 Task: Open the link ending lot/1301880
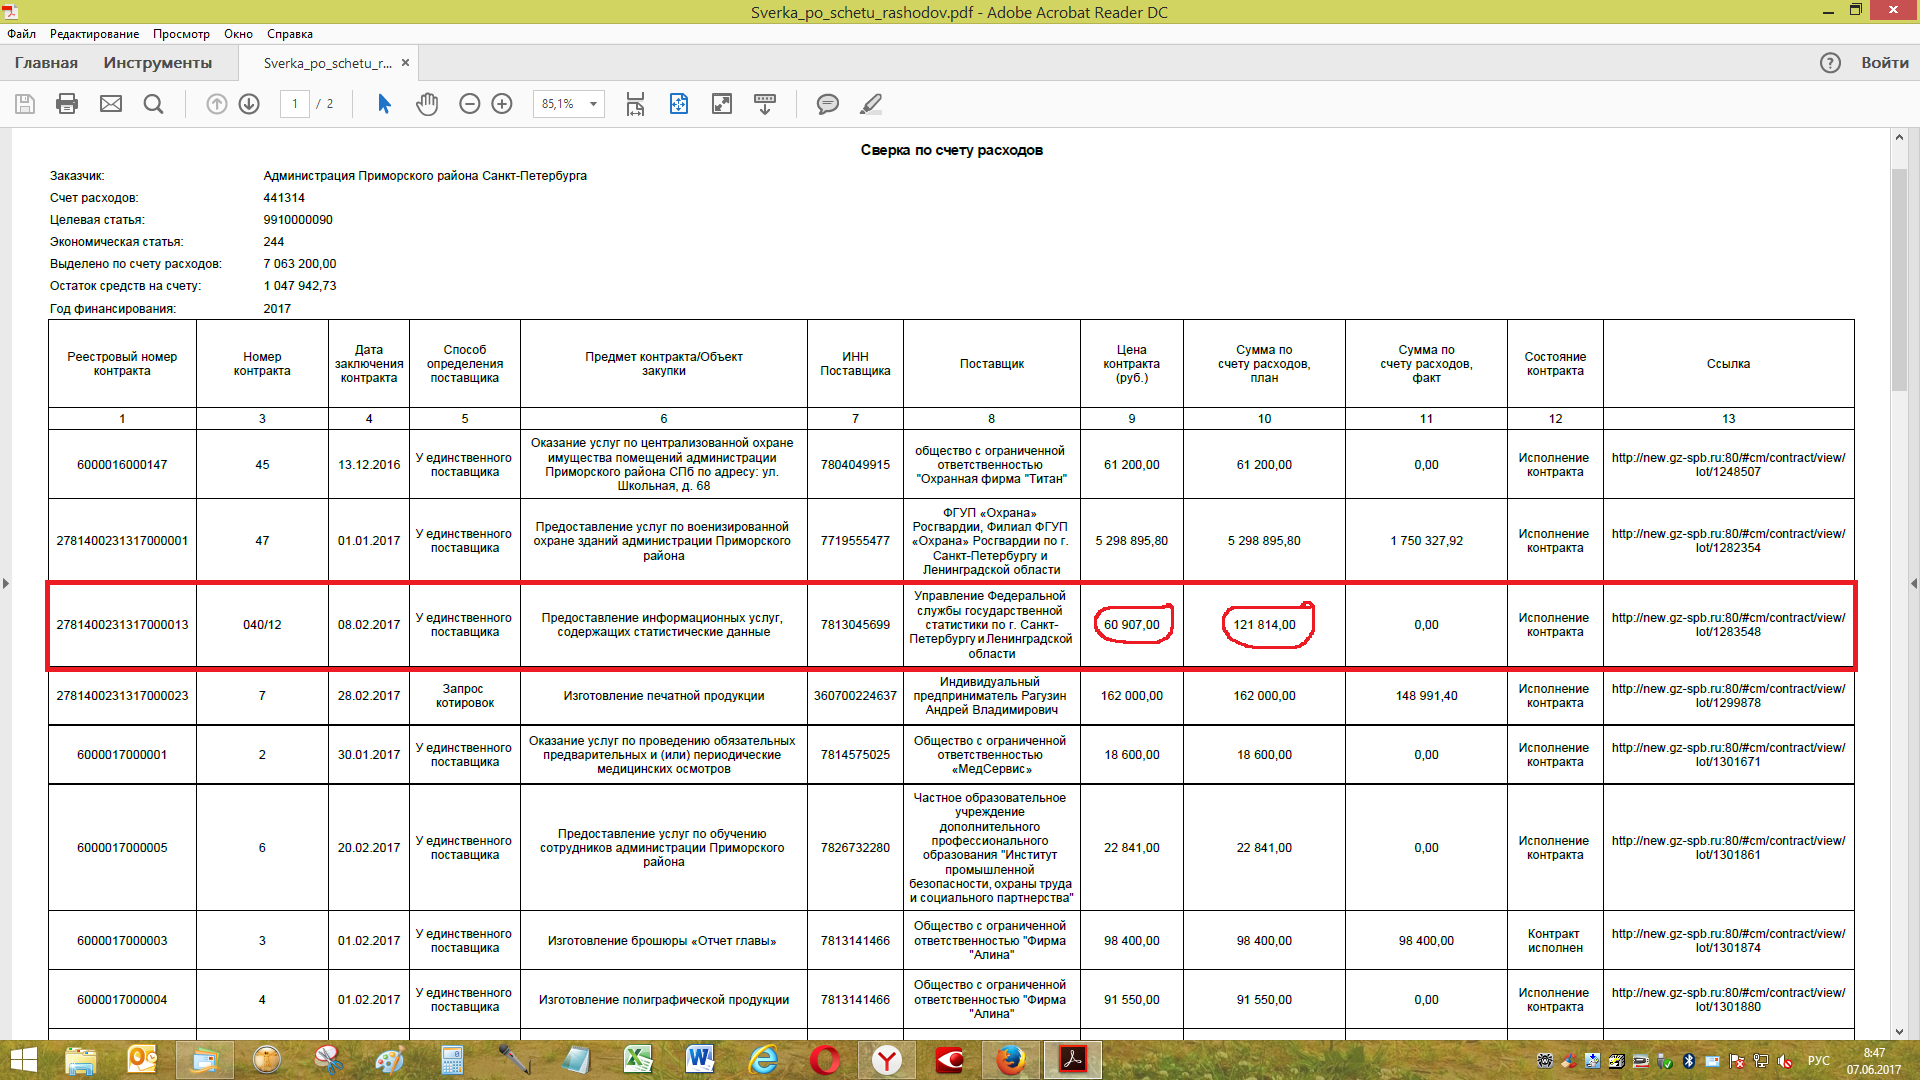(x=1728, y=1000)
